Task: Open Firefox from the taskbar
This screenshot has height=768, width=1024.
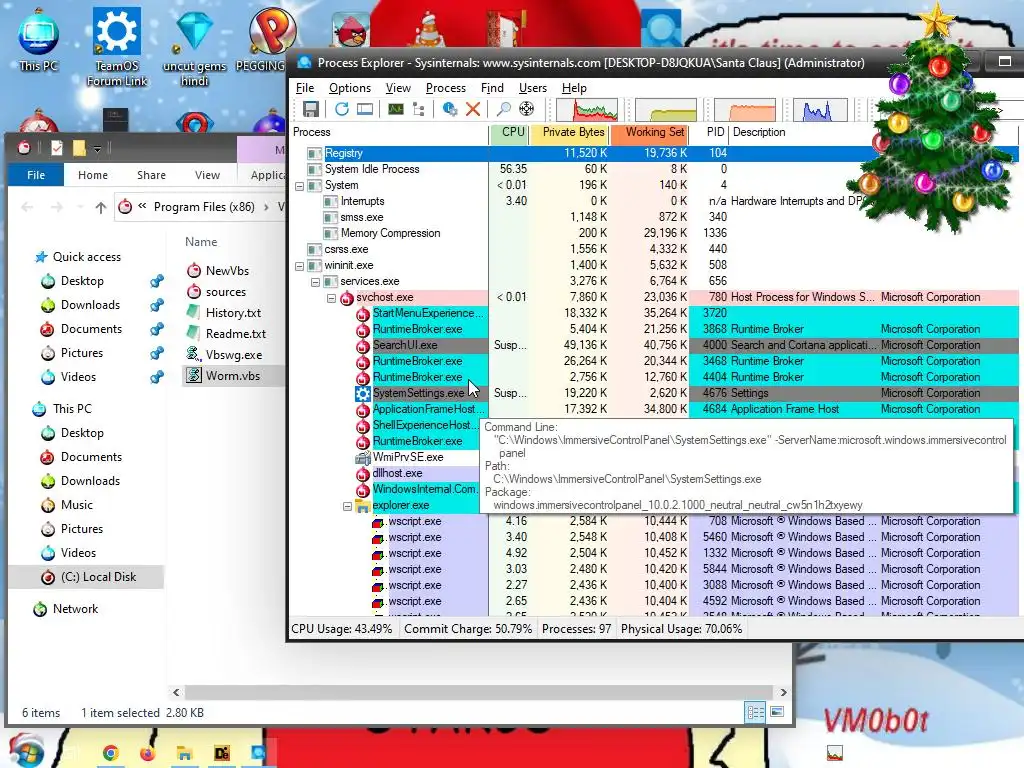Action: (x=148, y=754)
